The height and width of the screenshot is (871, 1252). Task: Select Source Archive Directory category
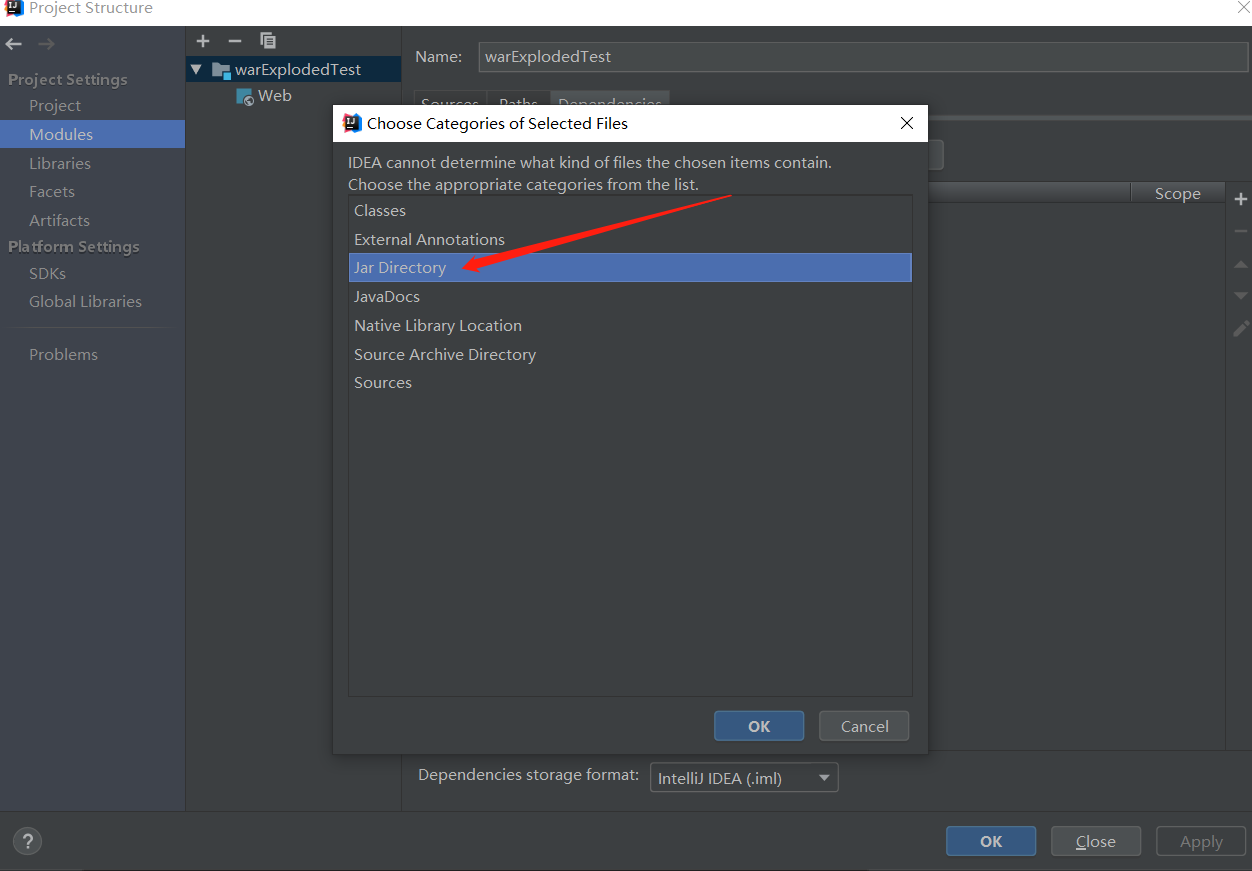630,354
